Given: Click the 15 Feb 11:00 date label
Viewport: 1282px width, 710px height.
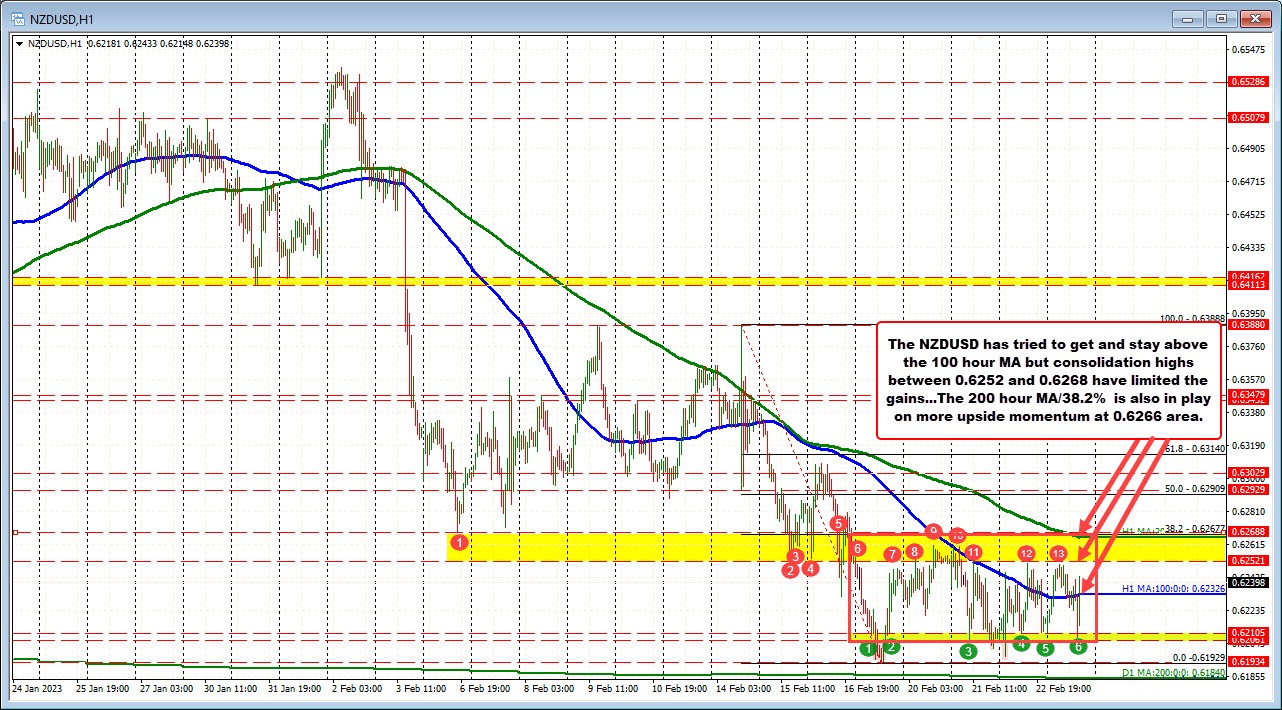Looking at the screenshot, I should (x=808, y=689).
